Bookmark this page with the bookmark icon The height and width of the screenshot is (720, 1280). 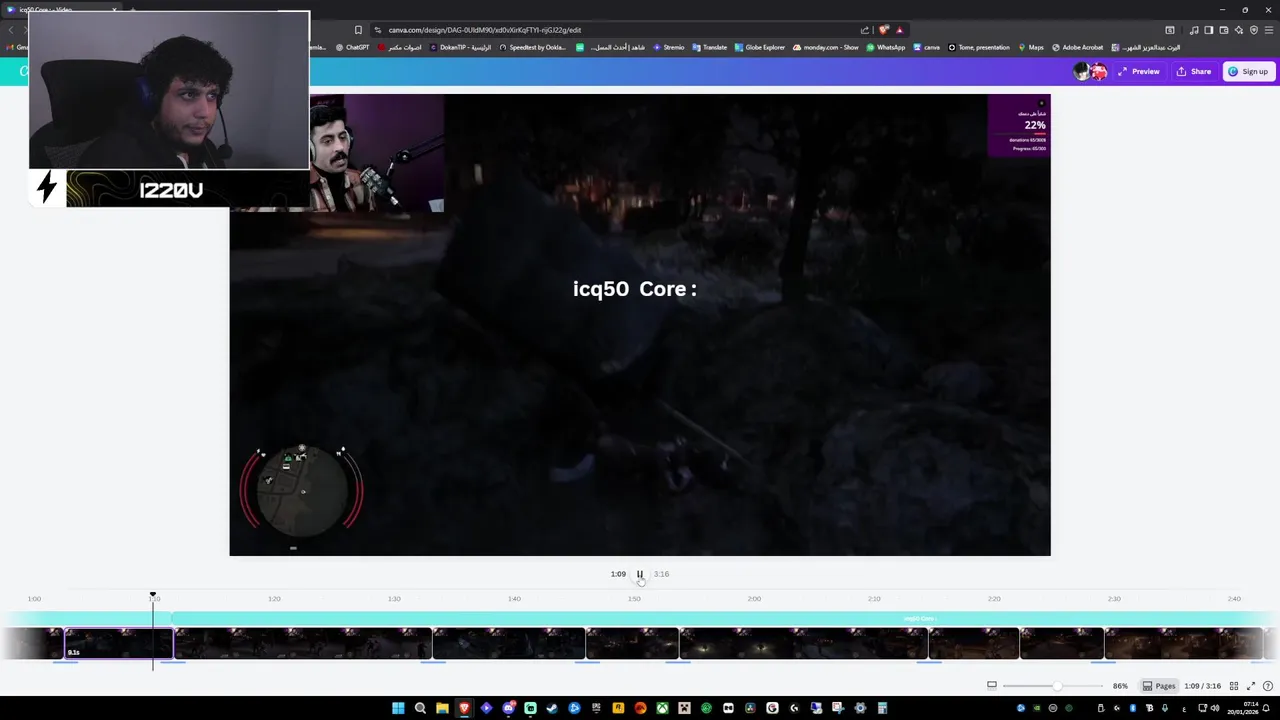coord(358,30)
